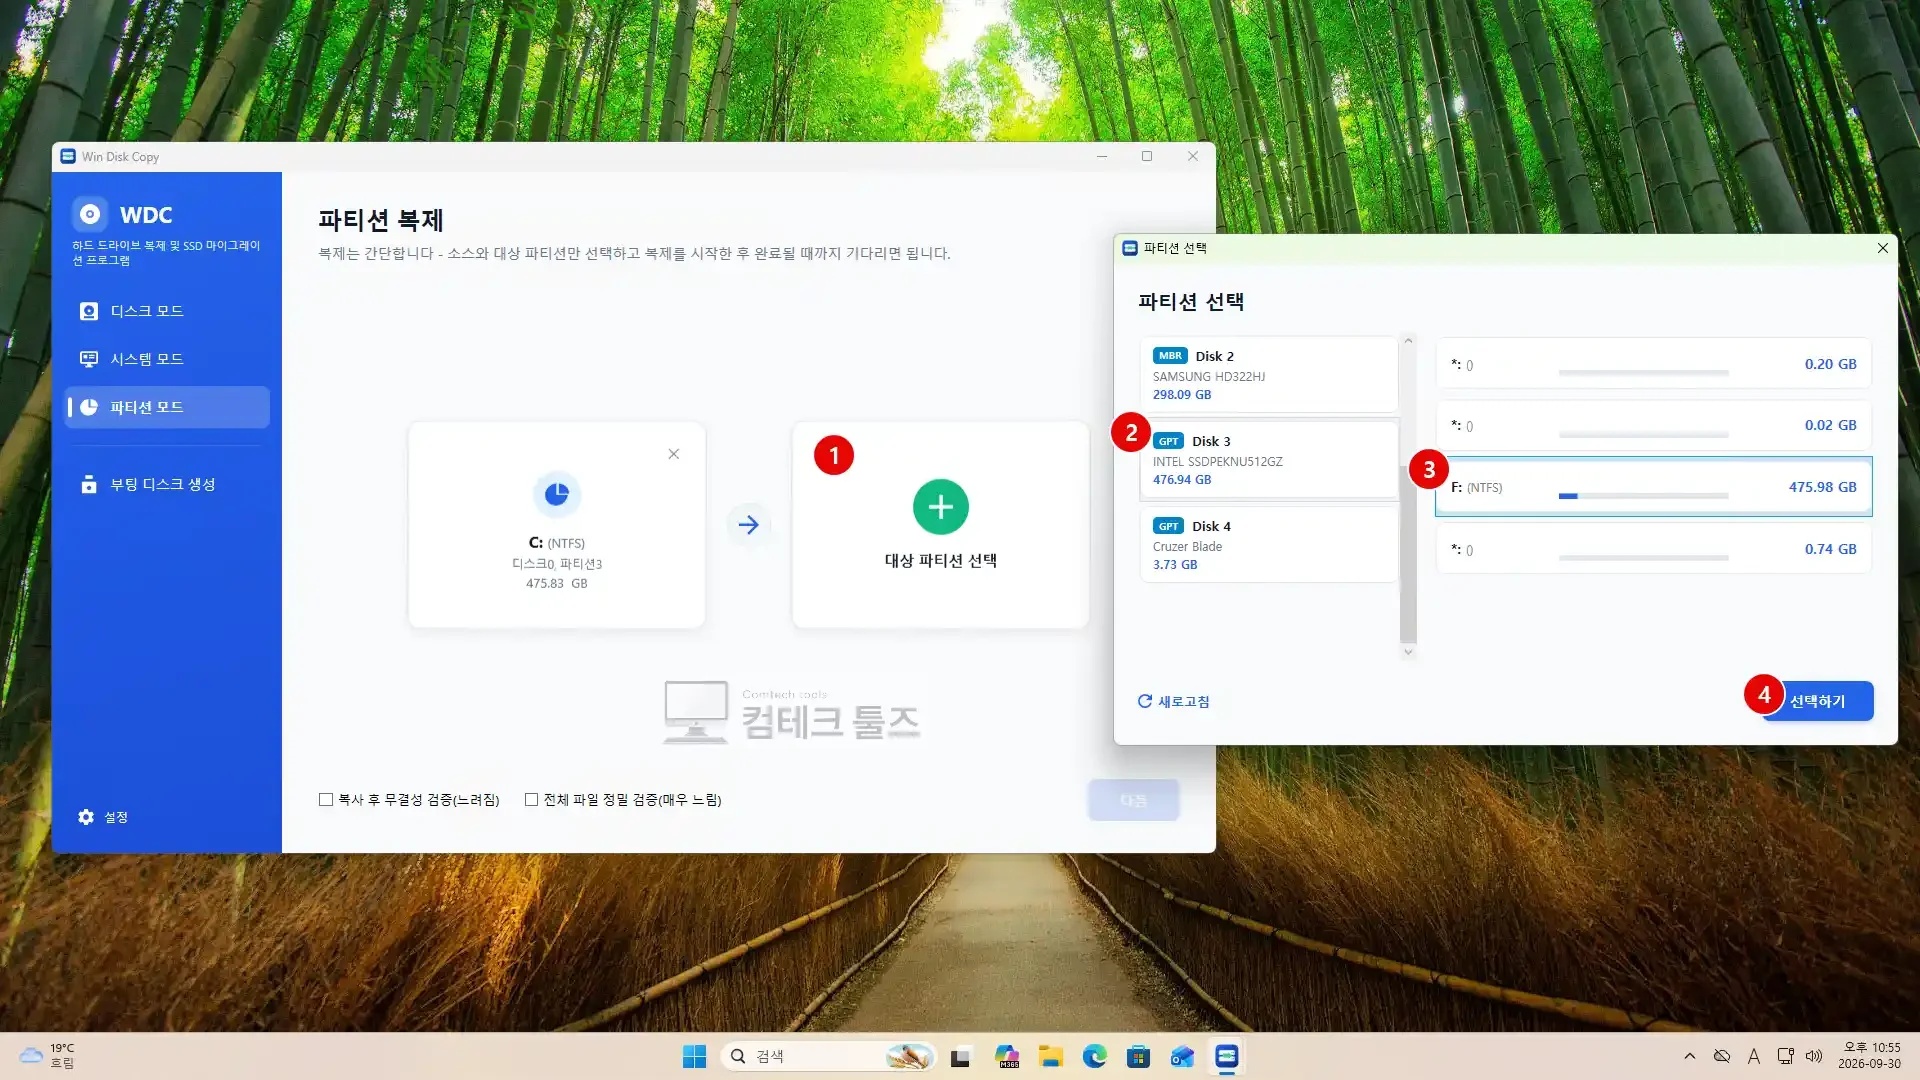
Task: Select Disk 3 INTEL SSDPEKNU512GZ
Action: click(1268, 459)
